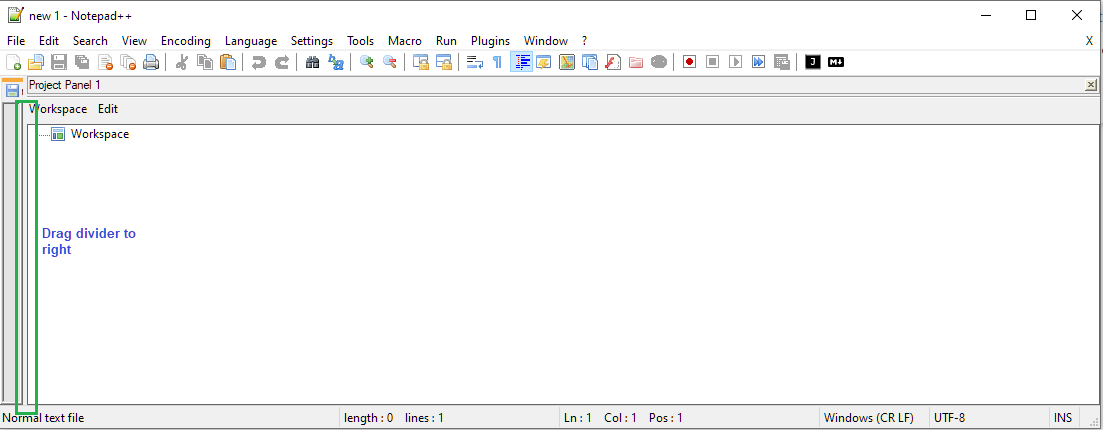Screen dimensions: 1103x430
Task: Open the File menu
Action: pyautogui.click(x=16, y=41)
